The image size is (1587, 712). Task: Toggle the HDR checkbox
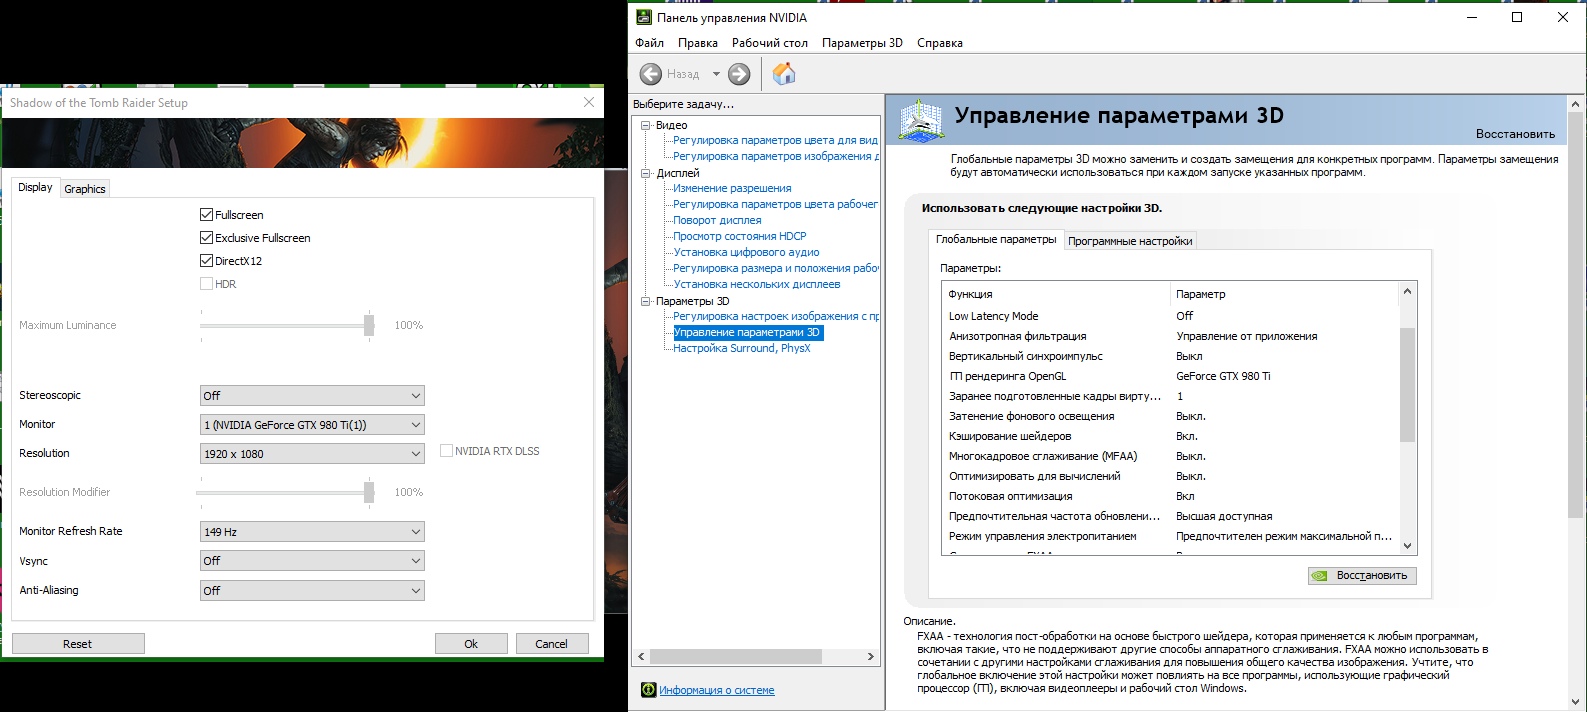206,284
